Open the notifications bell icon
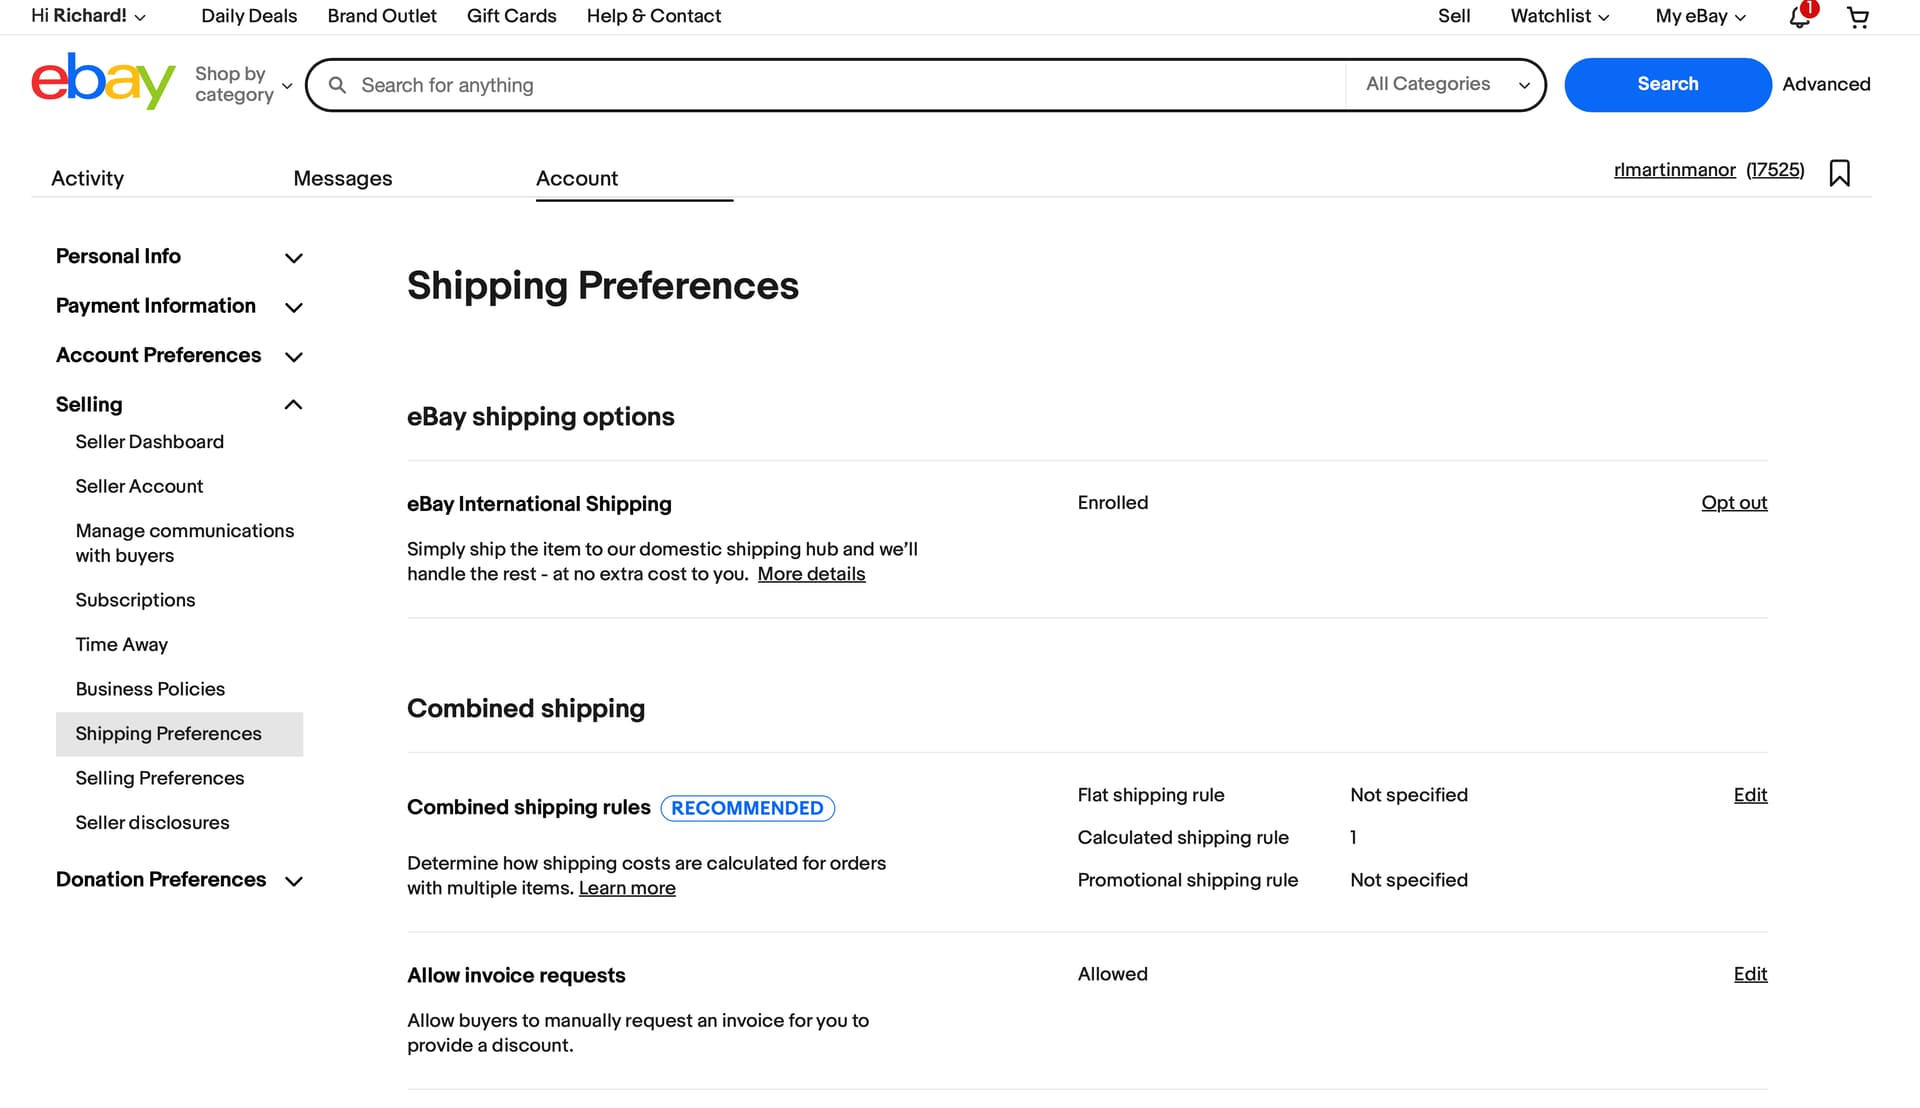Image resolution: width=1920 pixels, height=1108 pixels. tap(1799, 17)
